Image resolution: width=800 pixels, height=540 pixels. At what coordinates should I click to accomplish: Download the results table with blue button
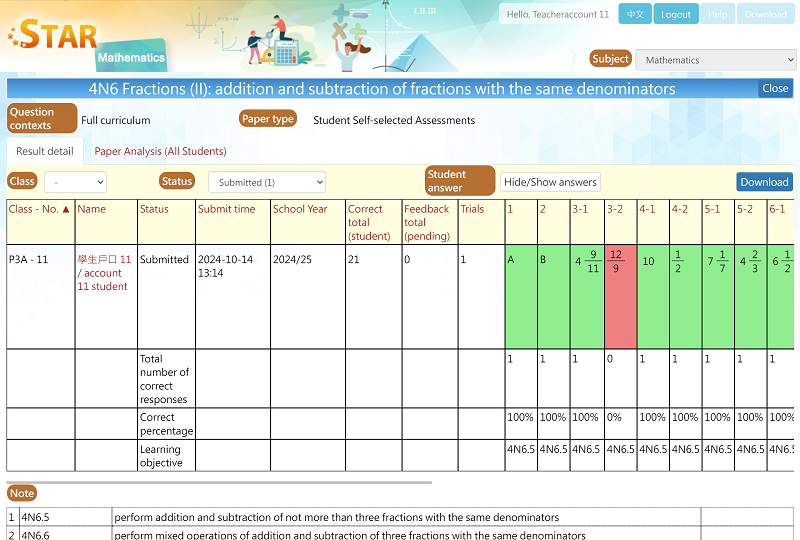764,182
